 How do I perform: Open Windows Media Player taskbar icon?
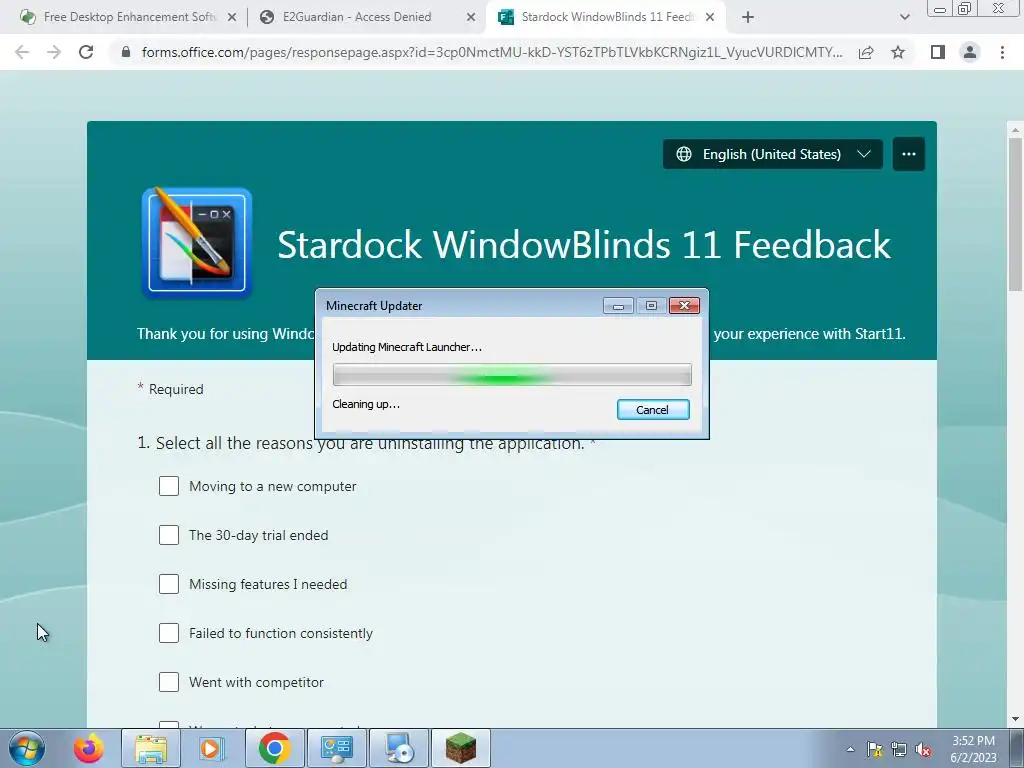coord(211,748)
